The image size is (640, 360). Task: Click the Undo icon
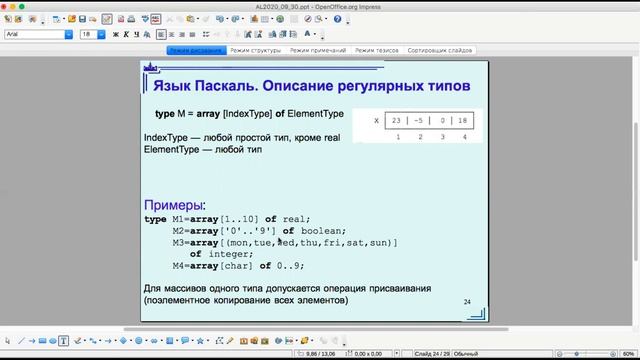tap(220, 19)
